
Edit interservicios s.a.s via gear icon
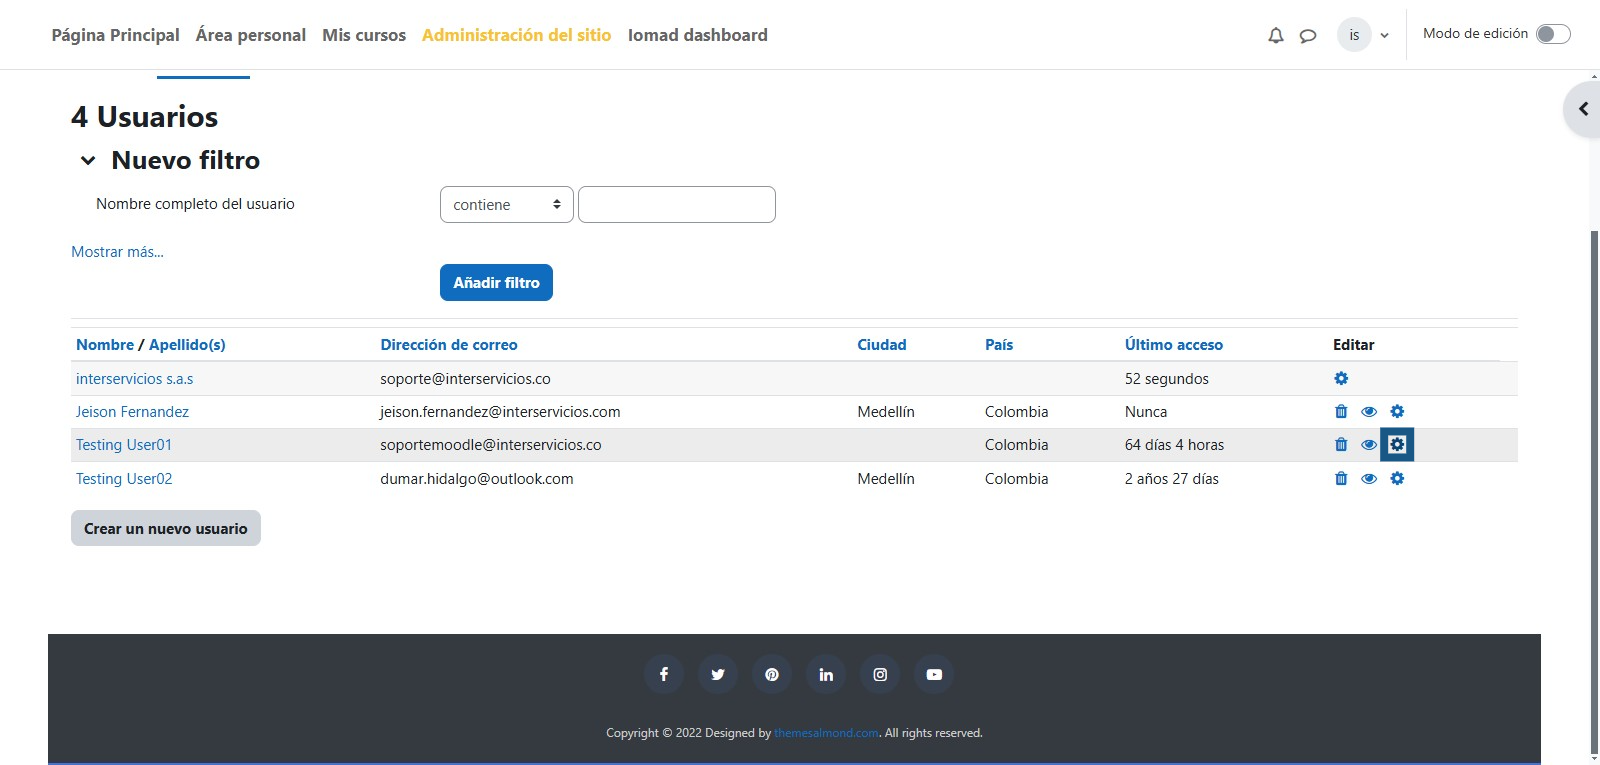(x=1341, y=379)
